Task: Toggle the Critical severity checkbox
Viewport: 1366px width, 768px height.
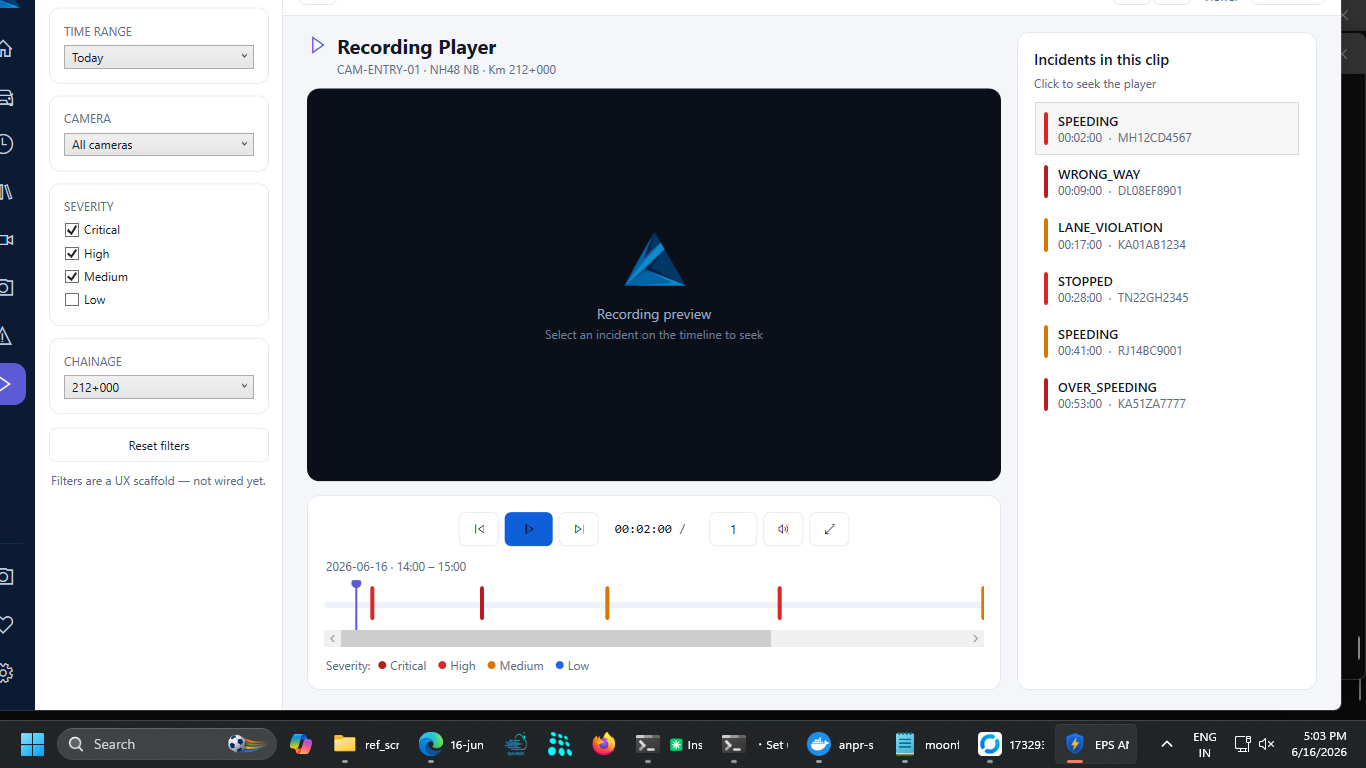Action: tap(72, 230)
